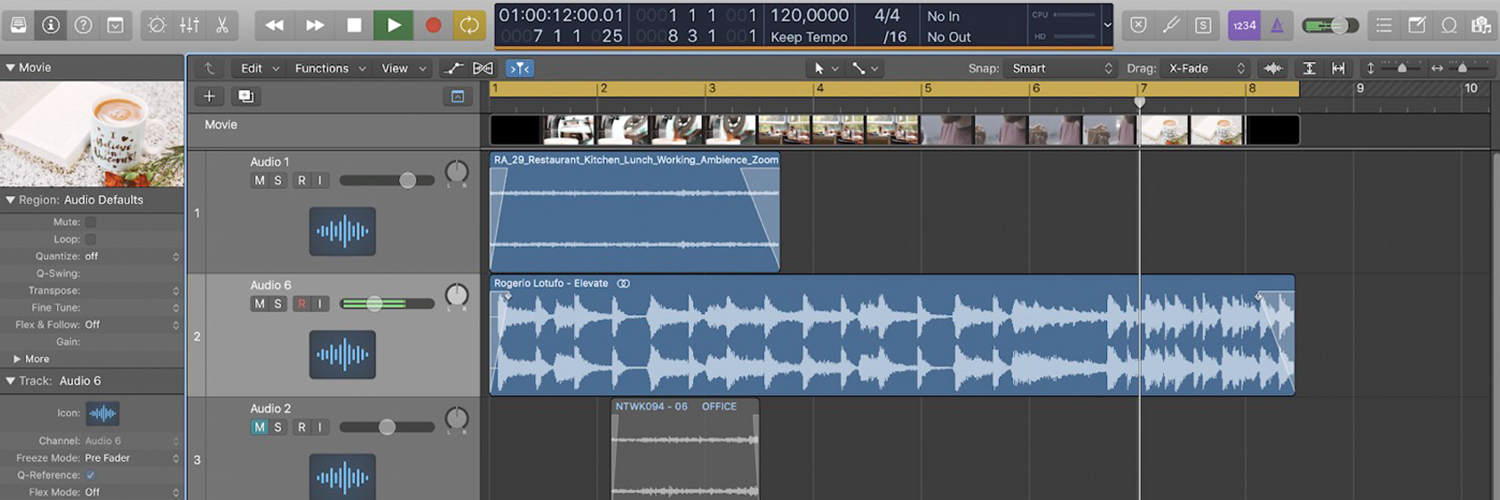This screenshot has height=500, width=1500.
Task: Click the scissors Editors icon
Action: (221, 25)
